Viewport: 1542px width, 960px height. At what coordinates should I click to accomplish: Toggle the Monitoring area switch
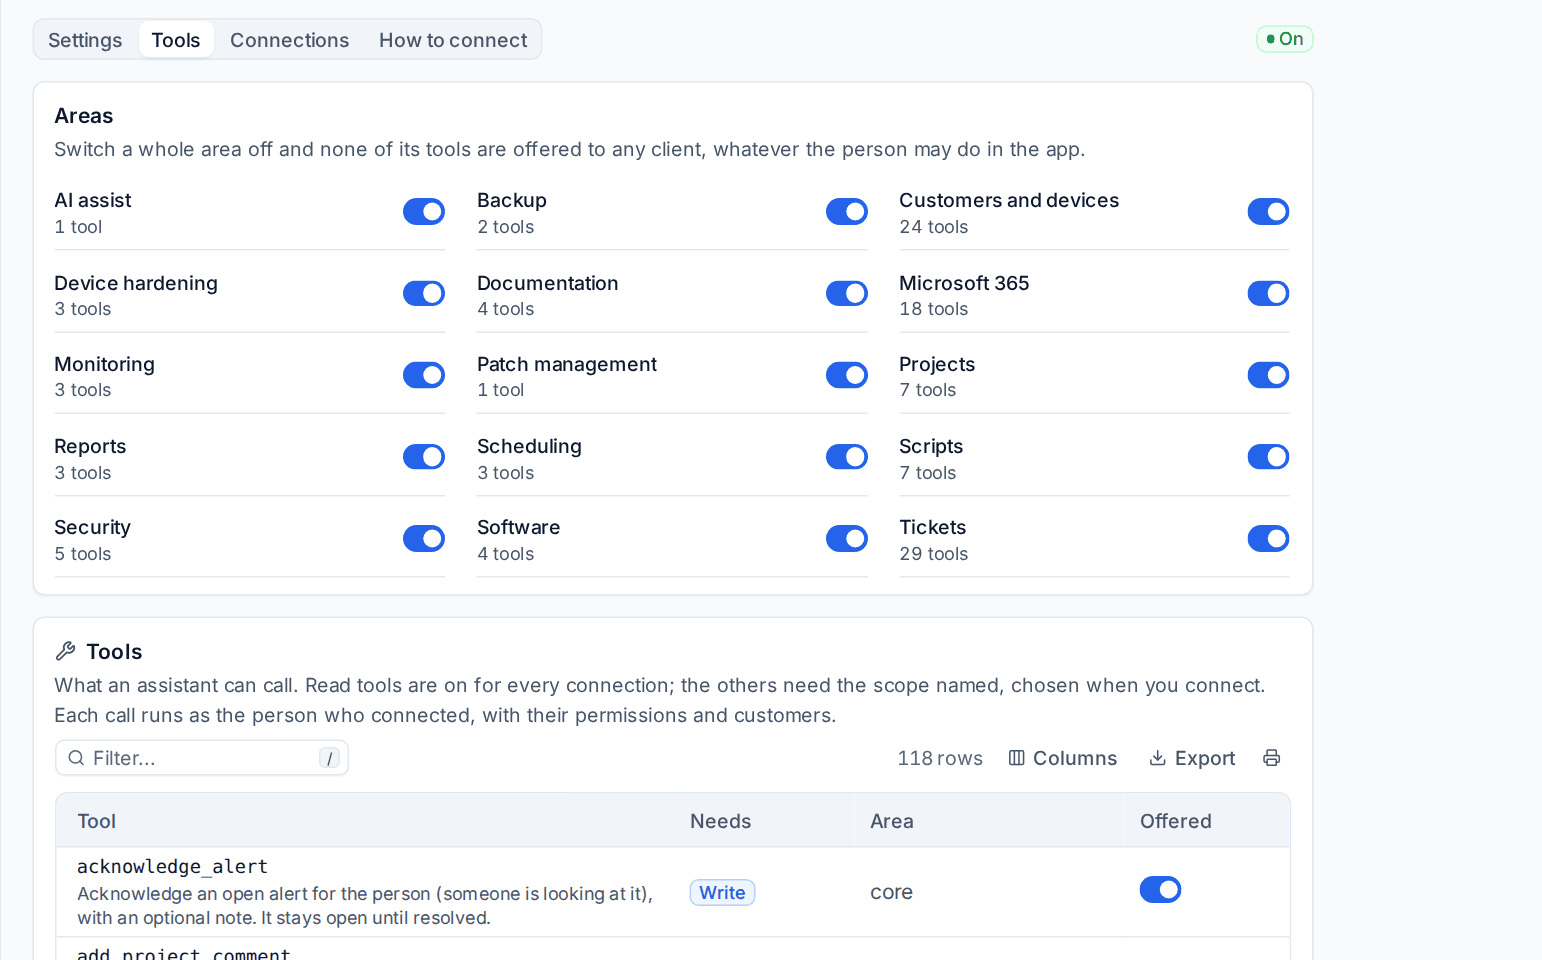(x=424, y=375)
